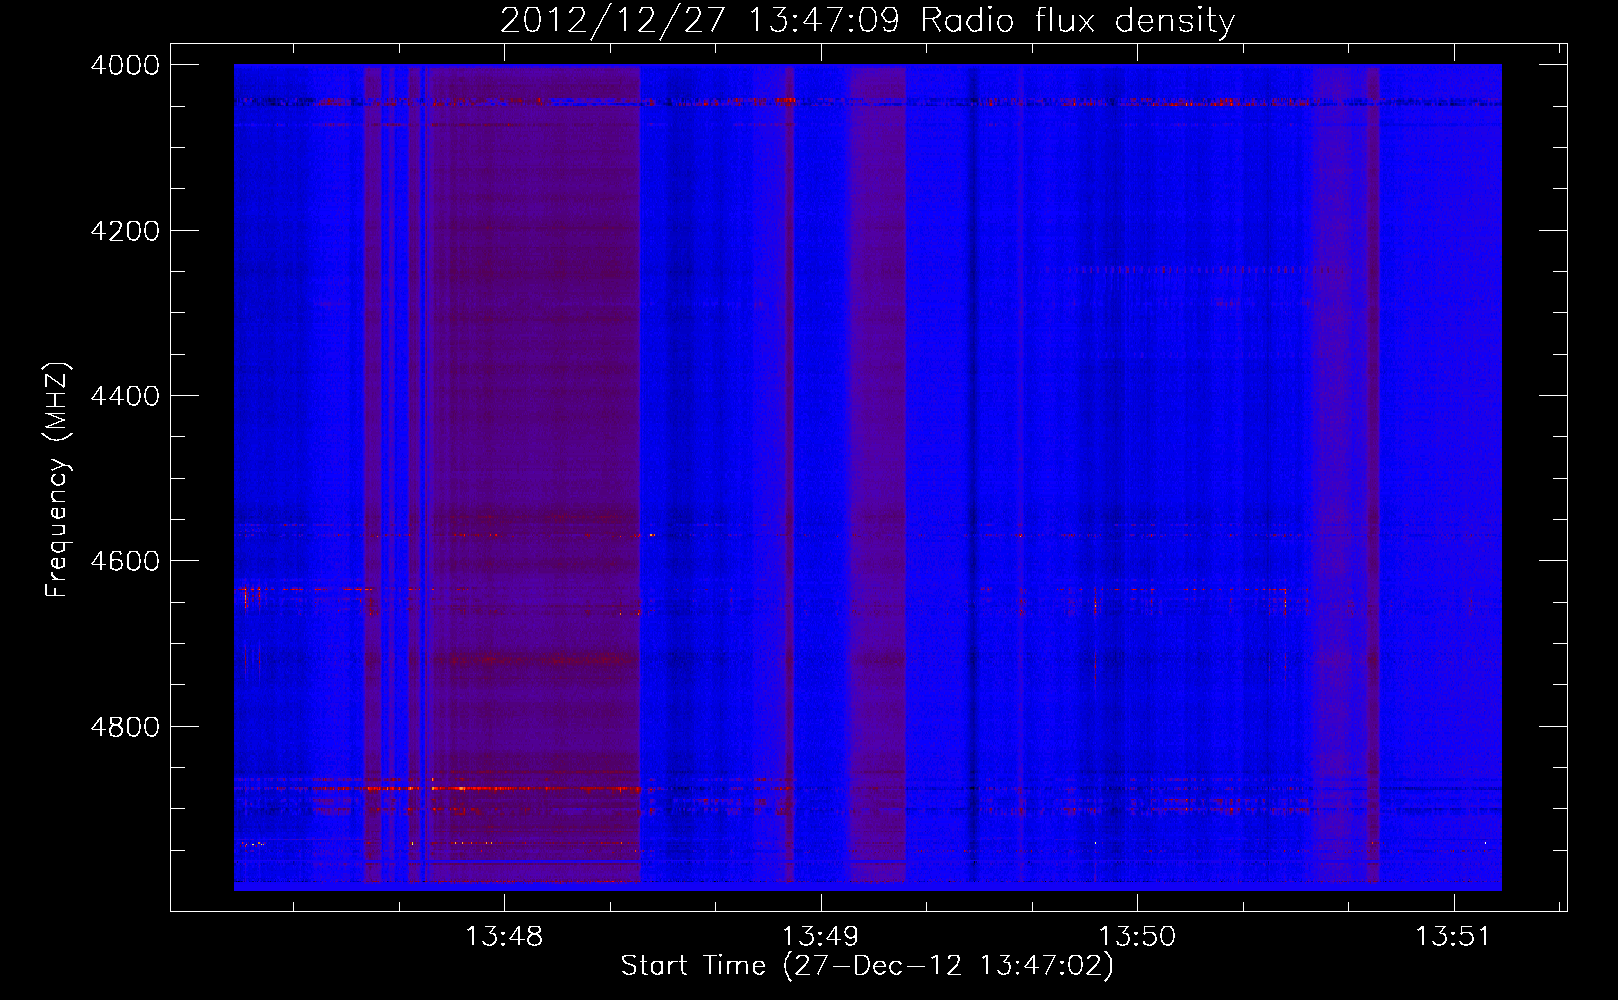Click the 13:51 time tick label

click(x=1452, y=937)
